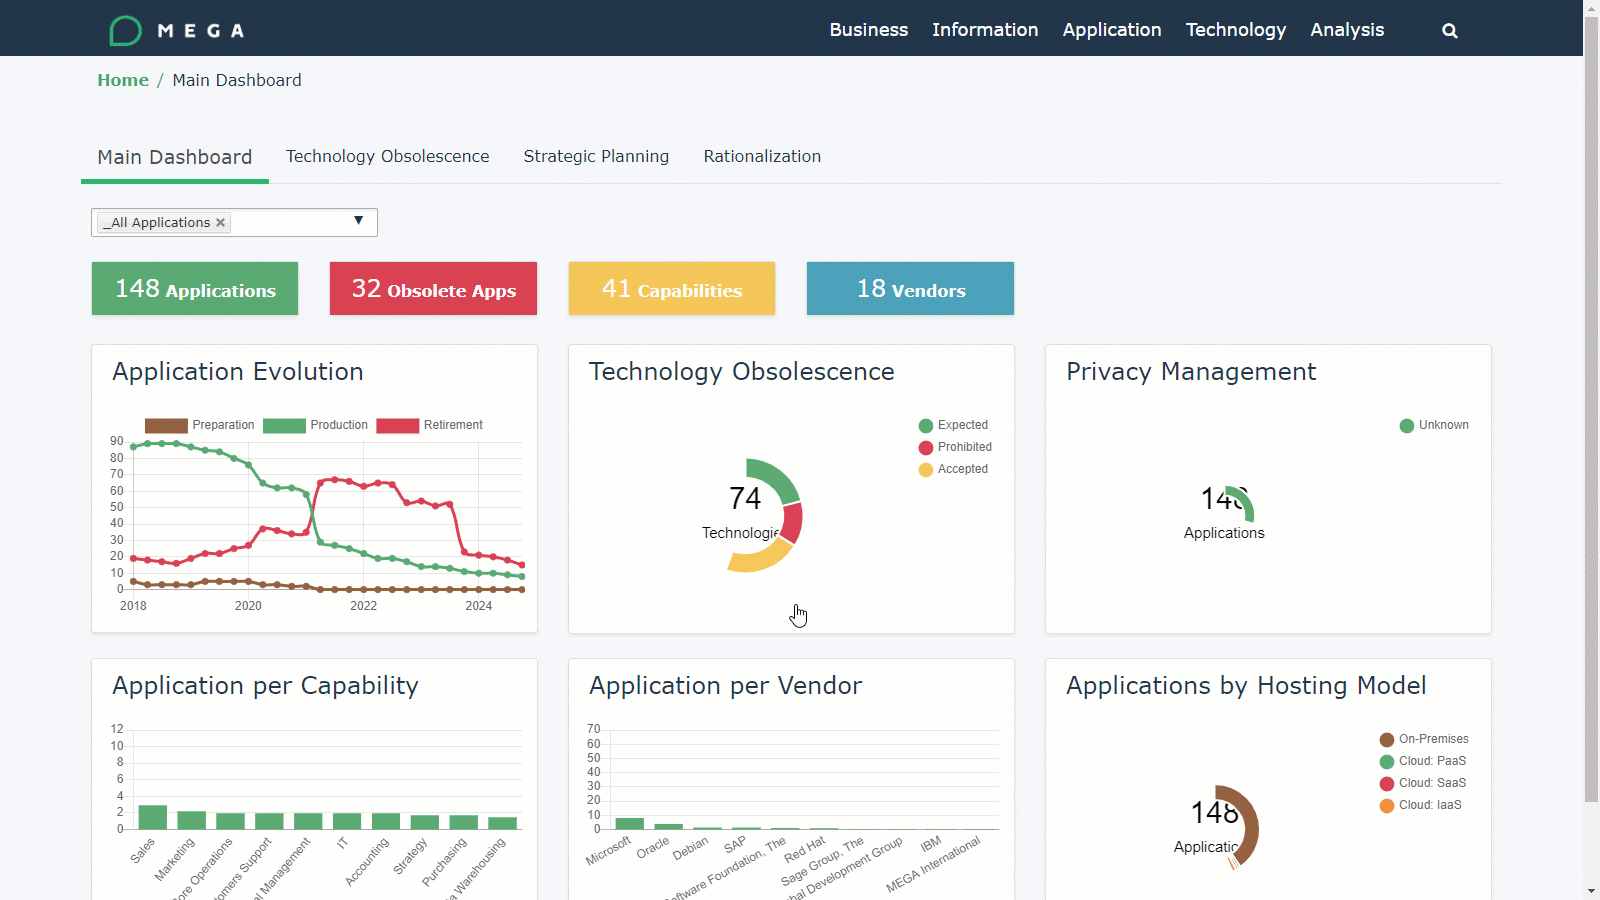The width and height of the screenshot is (1600, 900).
Task: Open the Technology menu
Action: pos(1236,30)
